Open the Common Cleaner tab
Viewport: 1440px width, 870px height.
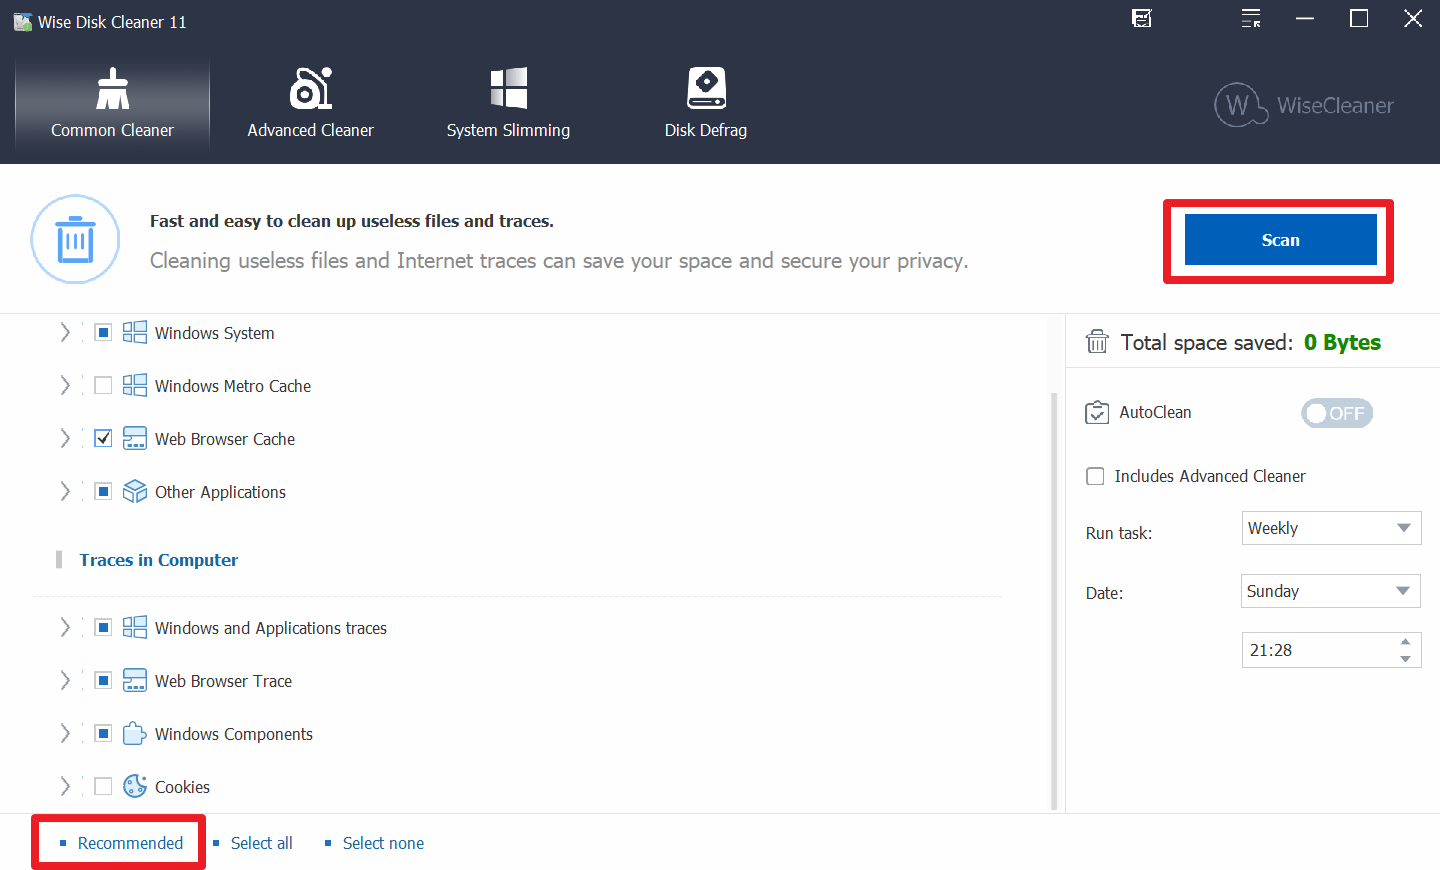click(x=112, y=104)
